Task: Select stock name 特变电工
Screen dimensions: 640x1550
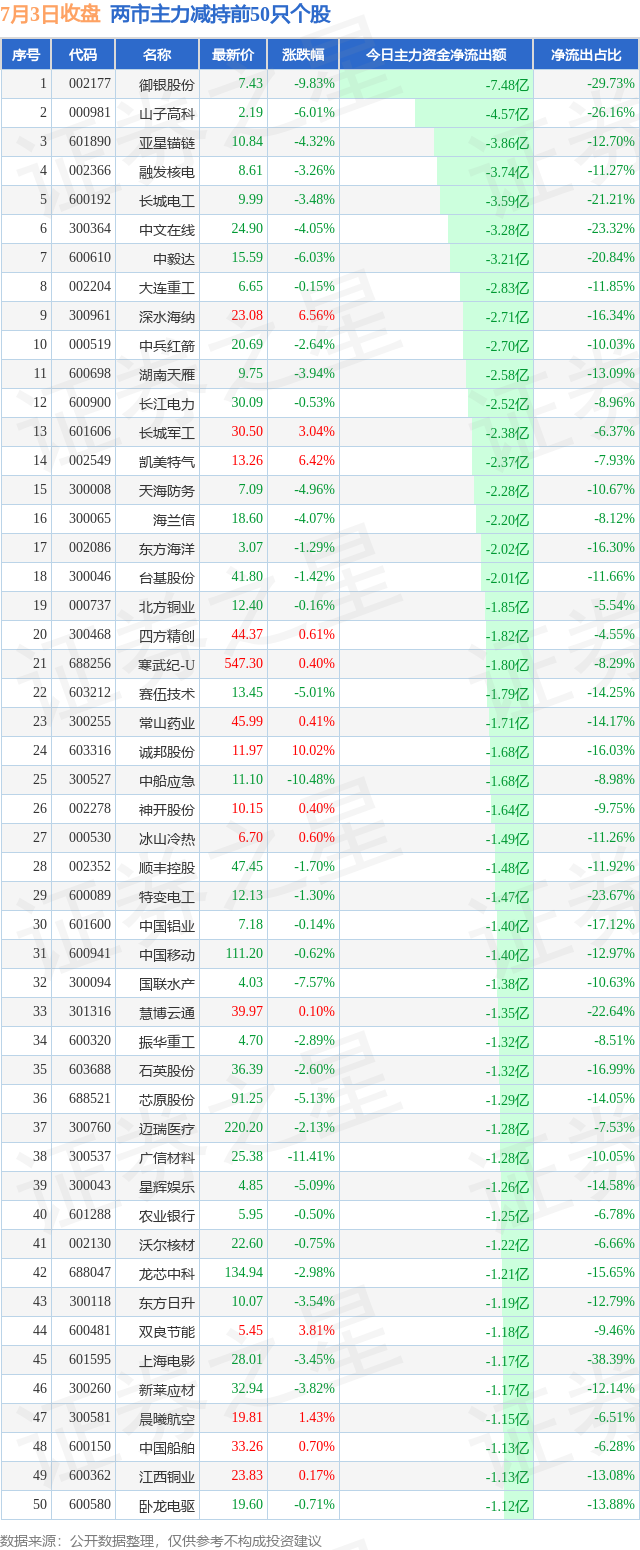Action: click(167, 896)
